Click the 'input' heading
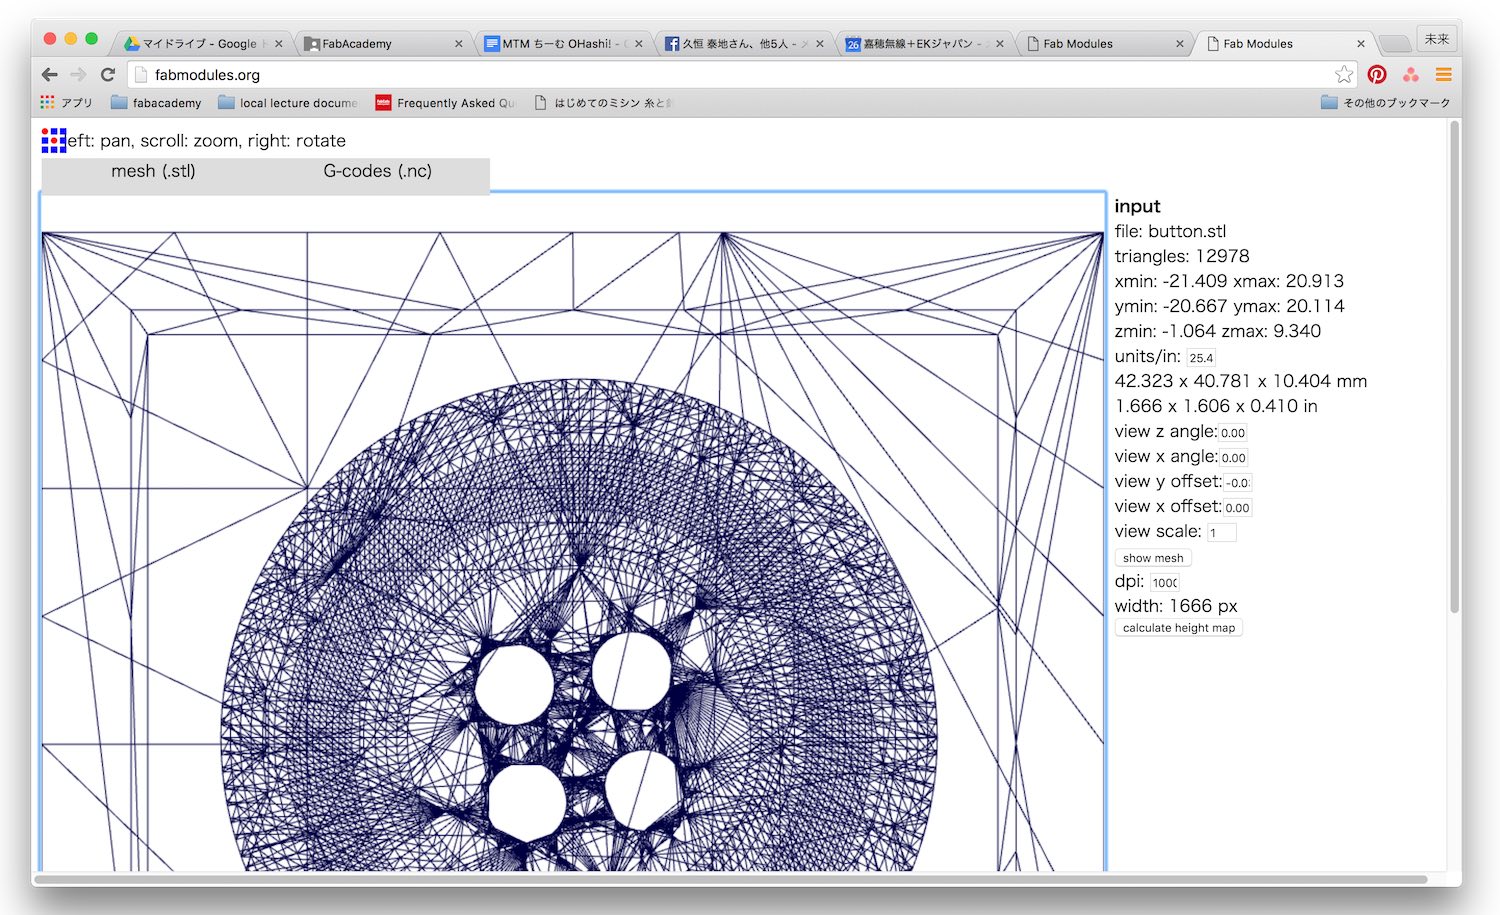The height and width of the screenshot is (915, 1500). coord(1138,206)
